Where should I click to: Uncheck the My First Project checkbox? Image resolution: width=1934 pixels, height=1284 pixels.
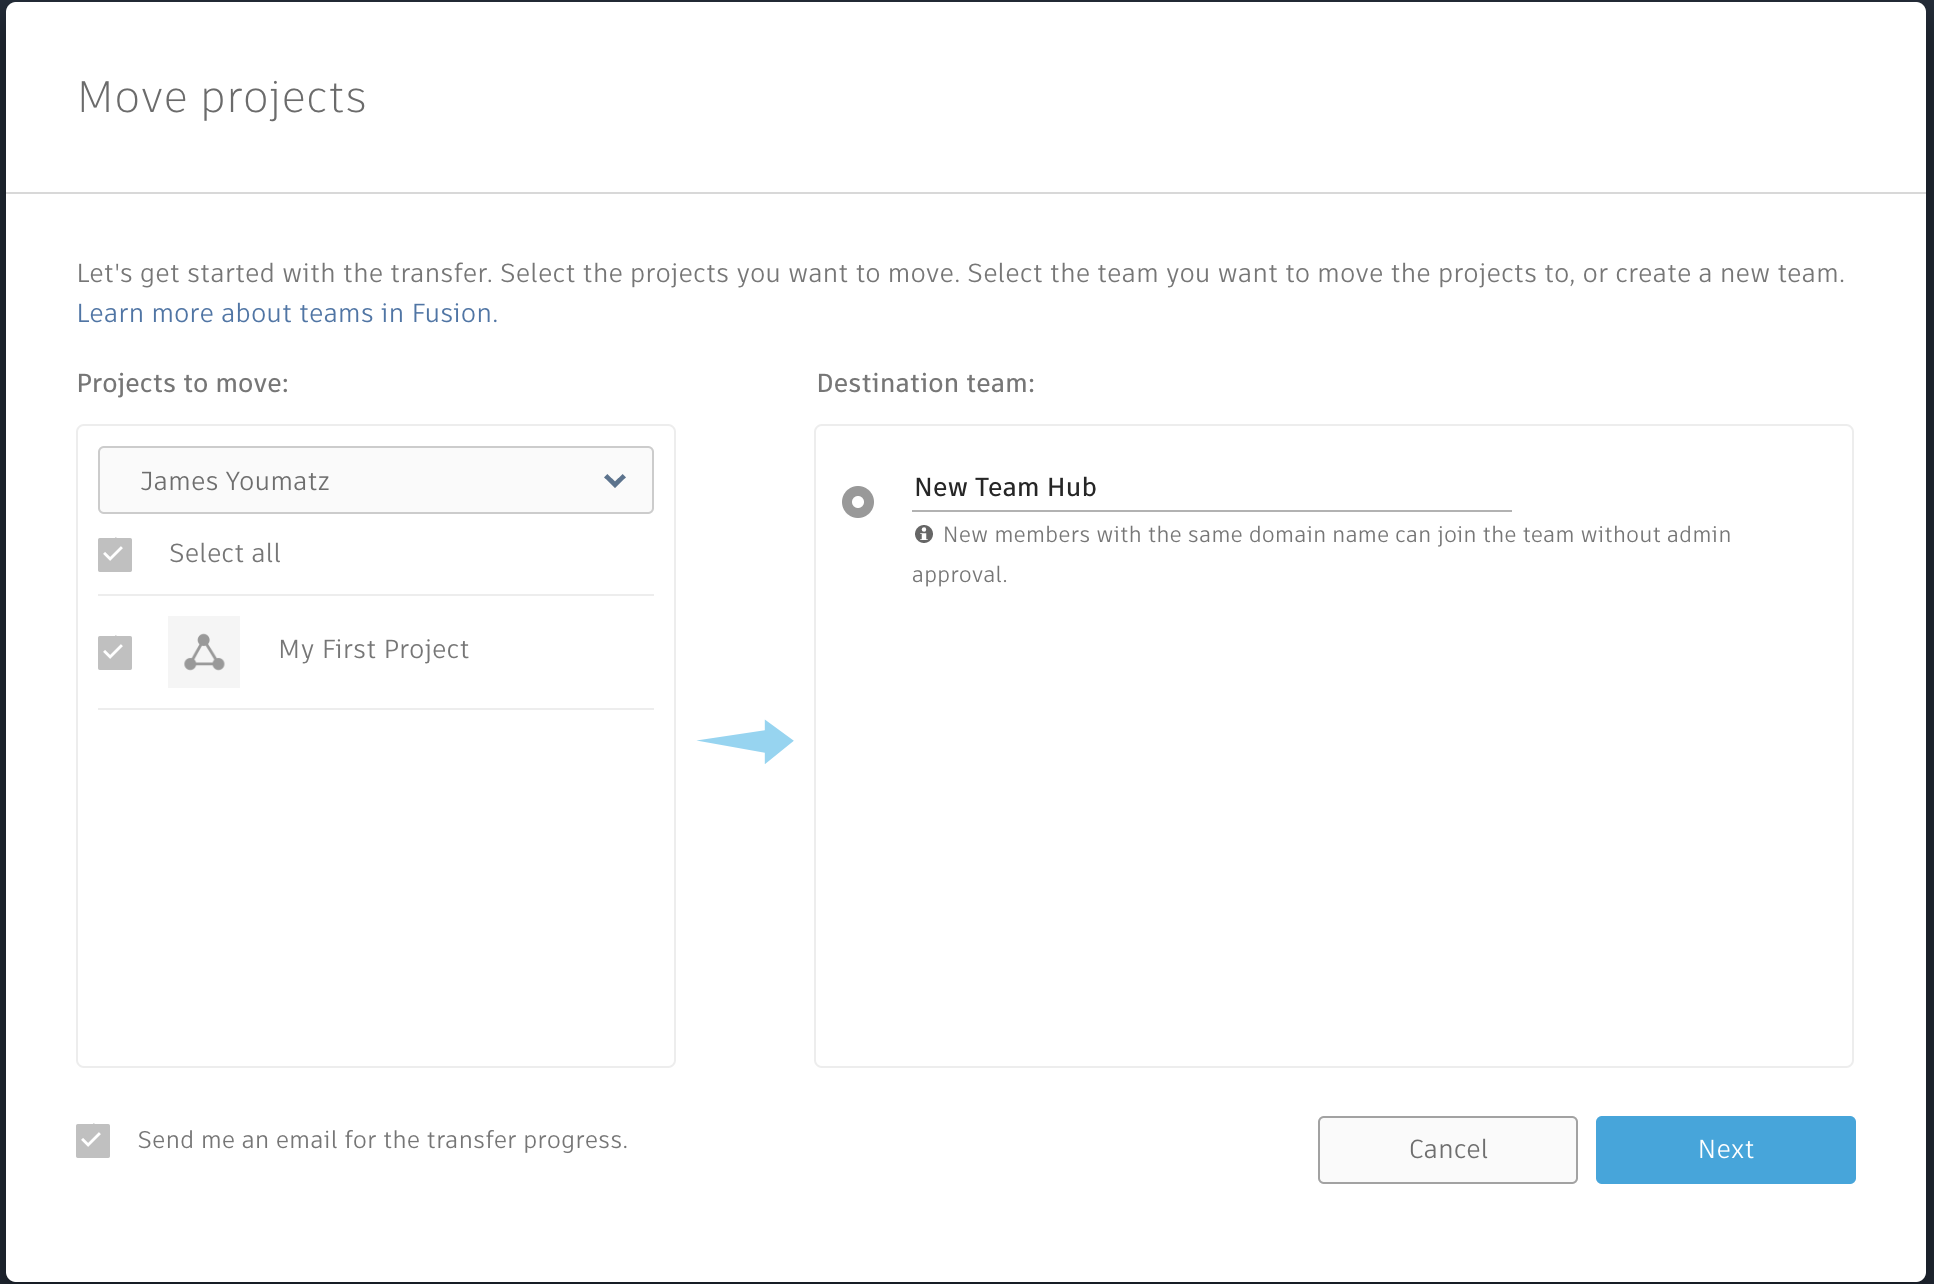[115, 652]
